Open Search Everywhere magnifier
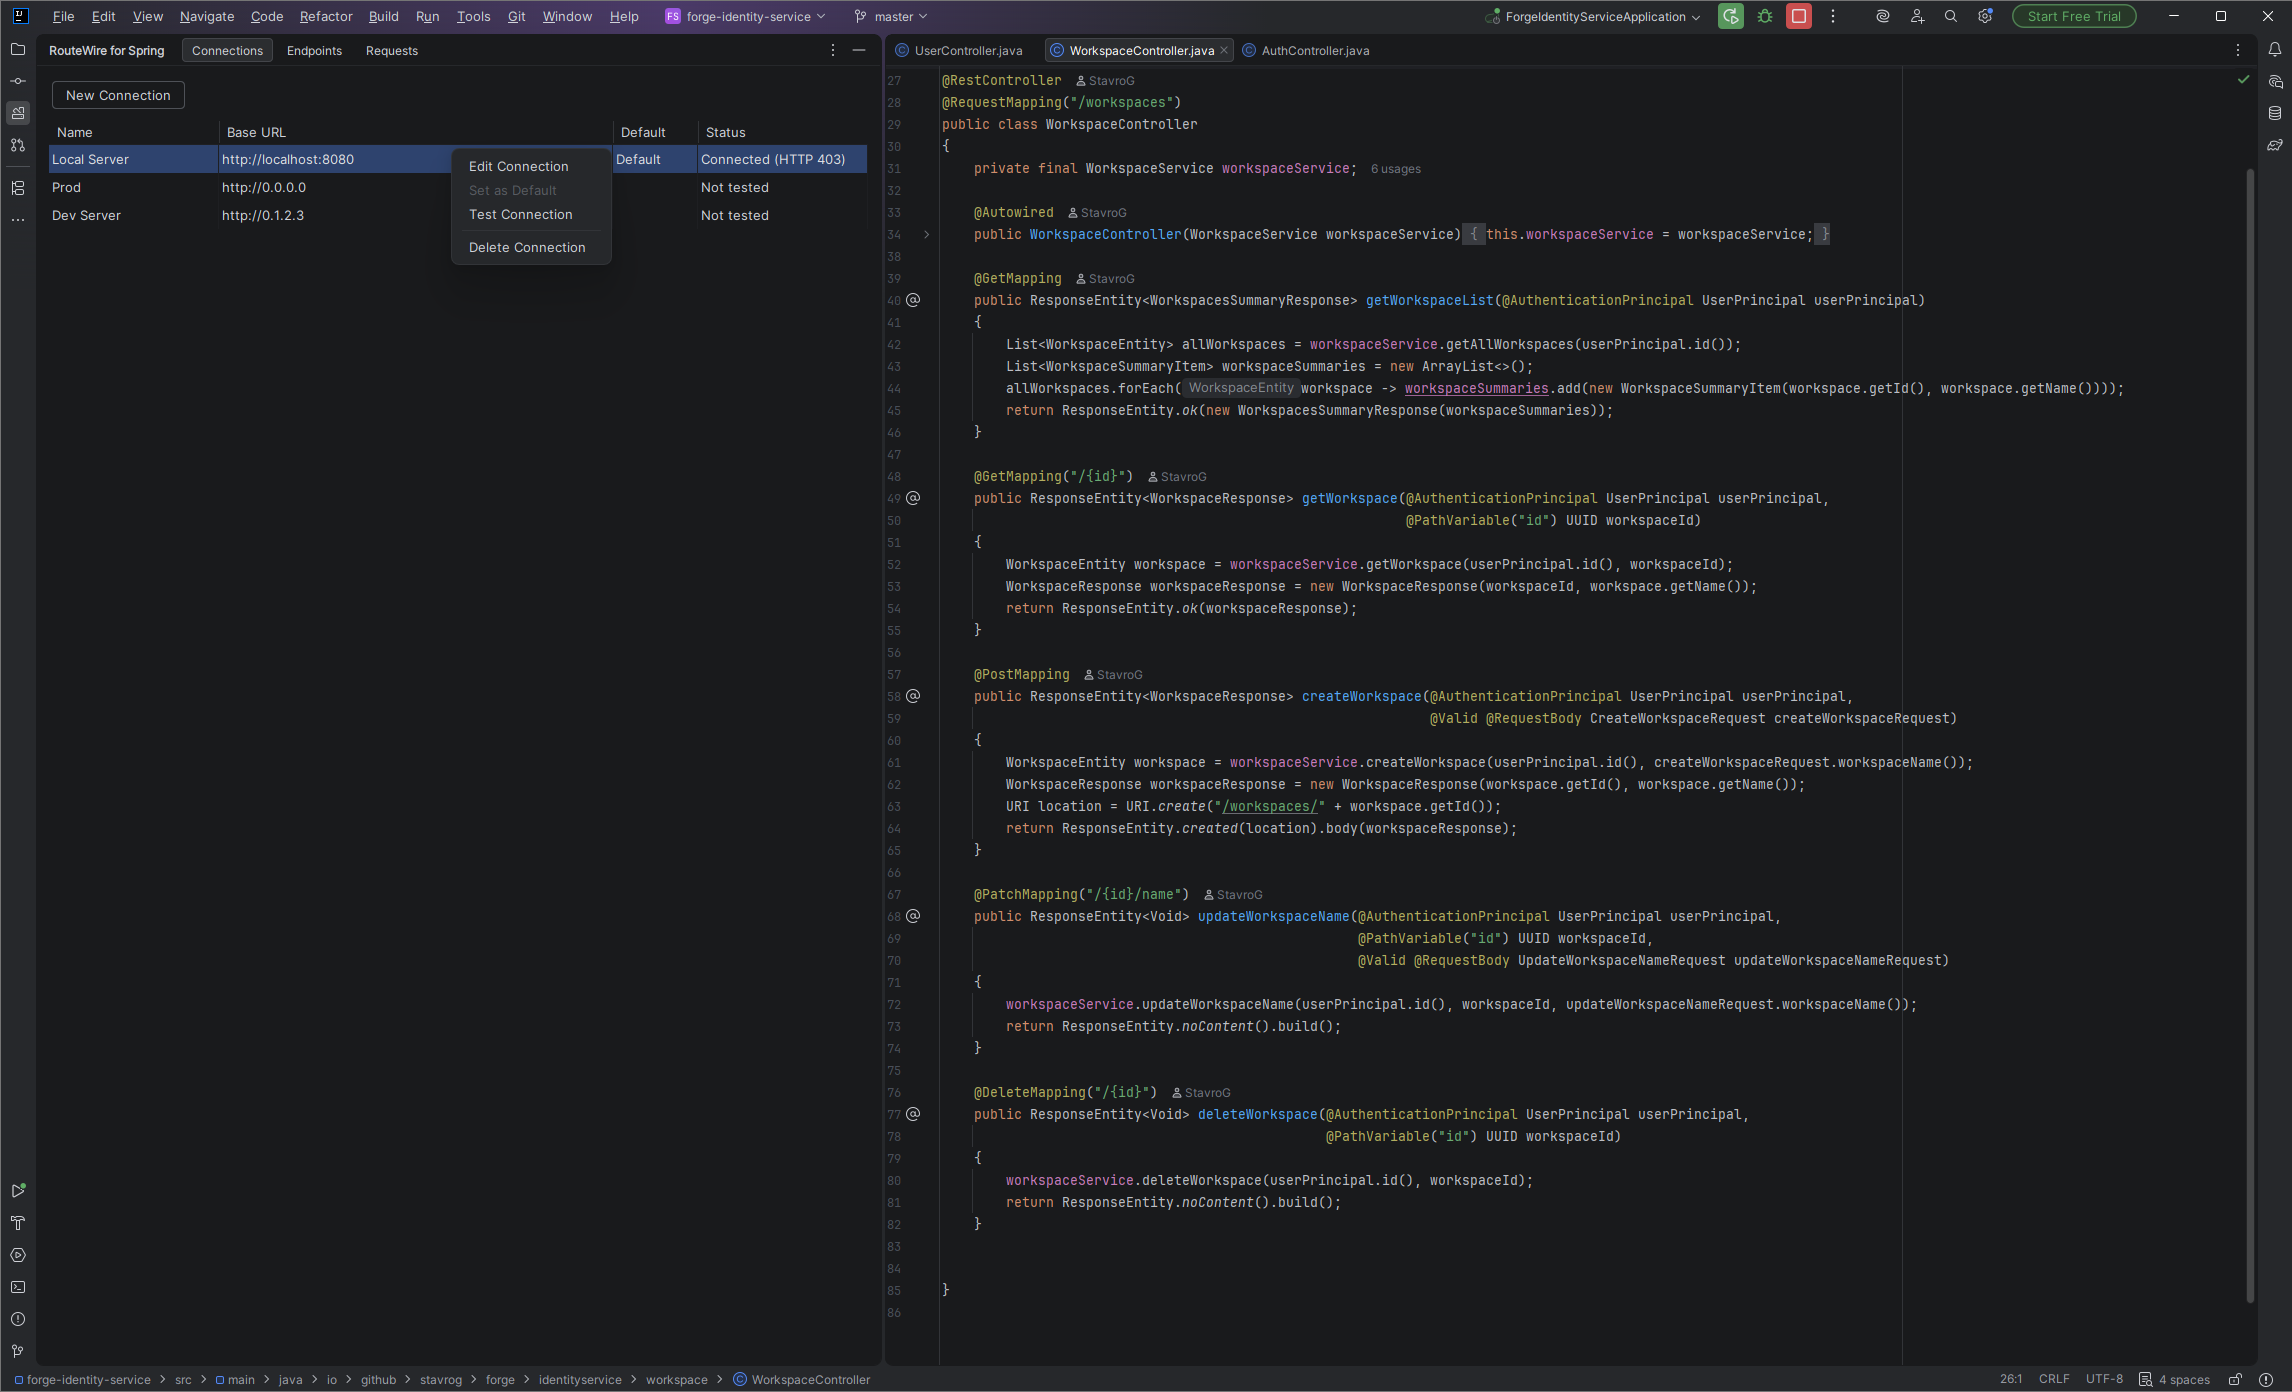 coord(1951,16)
